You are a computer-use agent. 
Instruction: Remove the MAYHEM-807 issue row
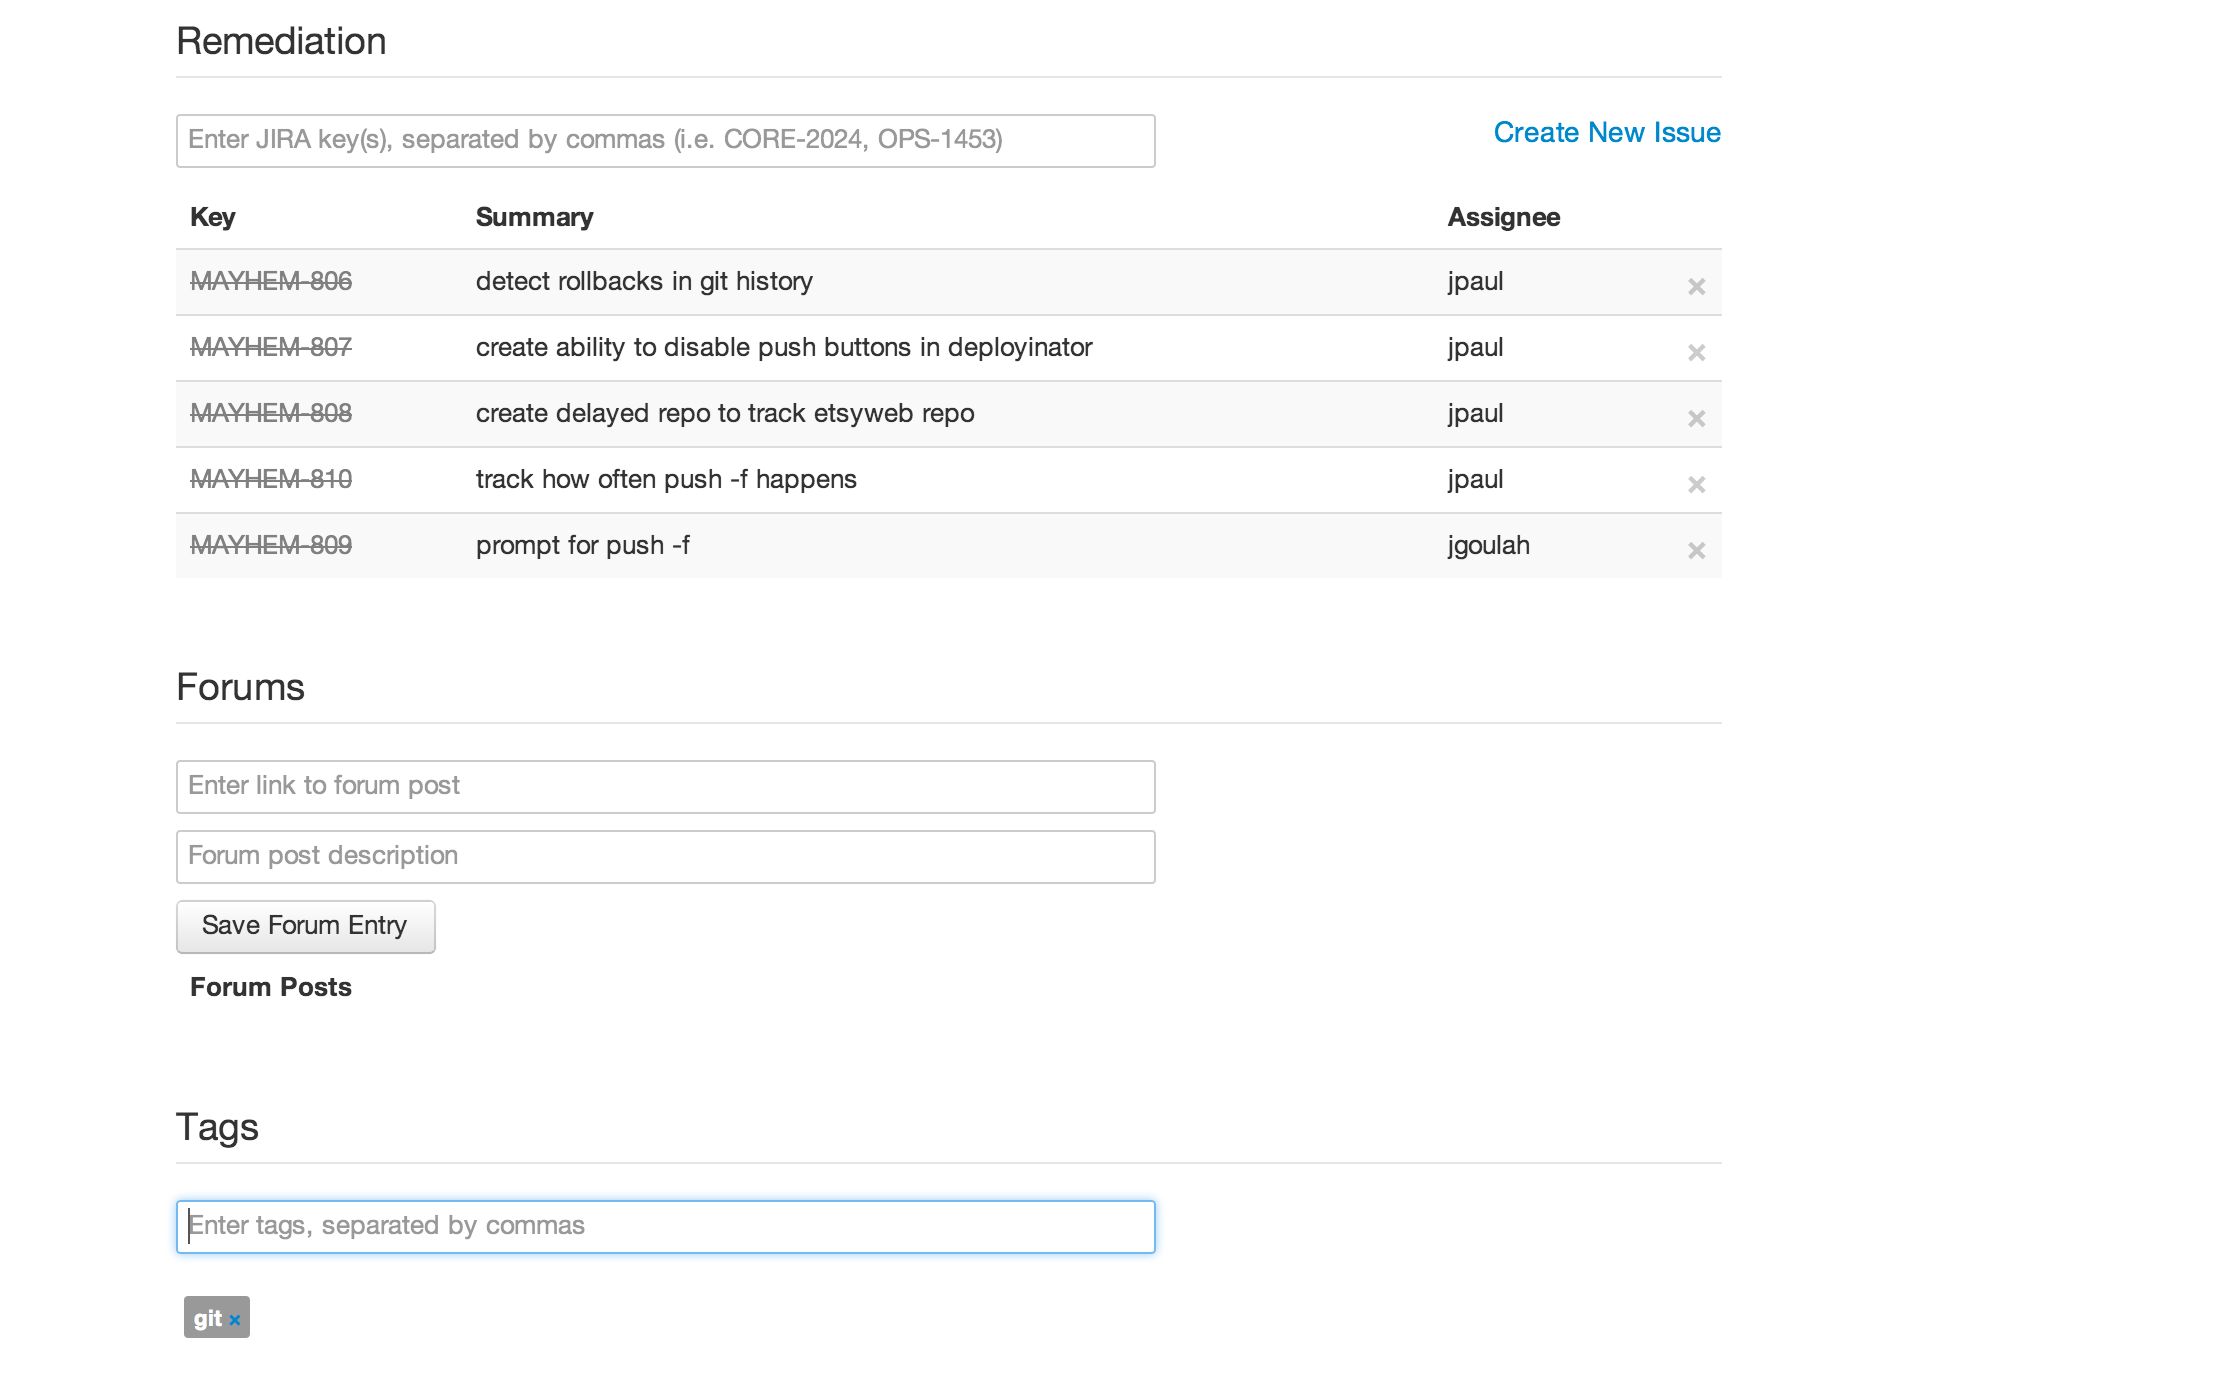pos(1696,353)
